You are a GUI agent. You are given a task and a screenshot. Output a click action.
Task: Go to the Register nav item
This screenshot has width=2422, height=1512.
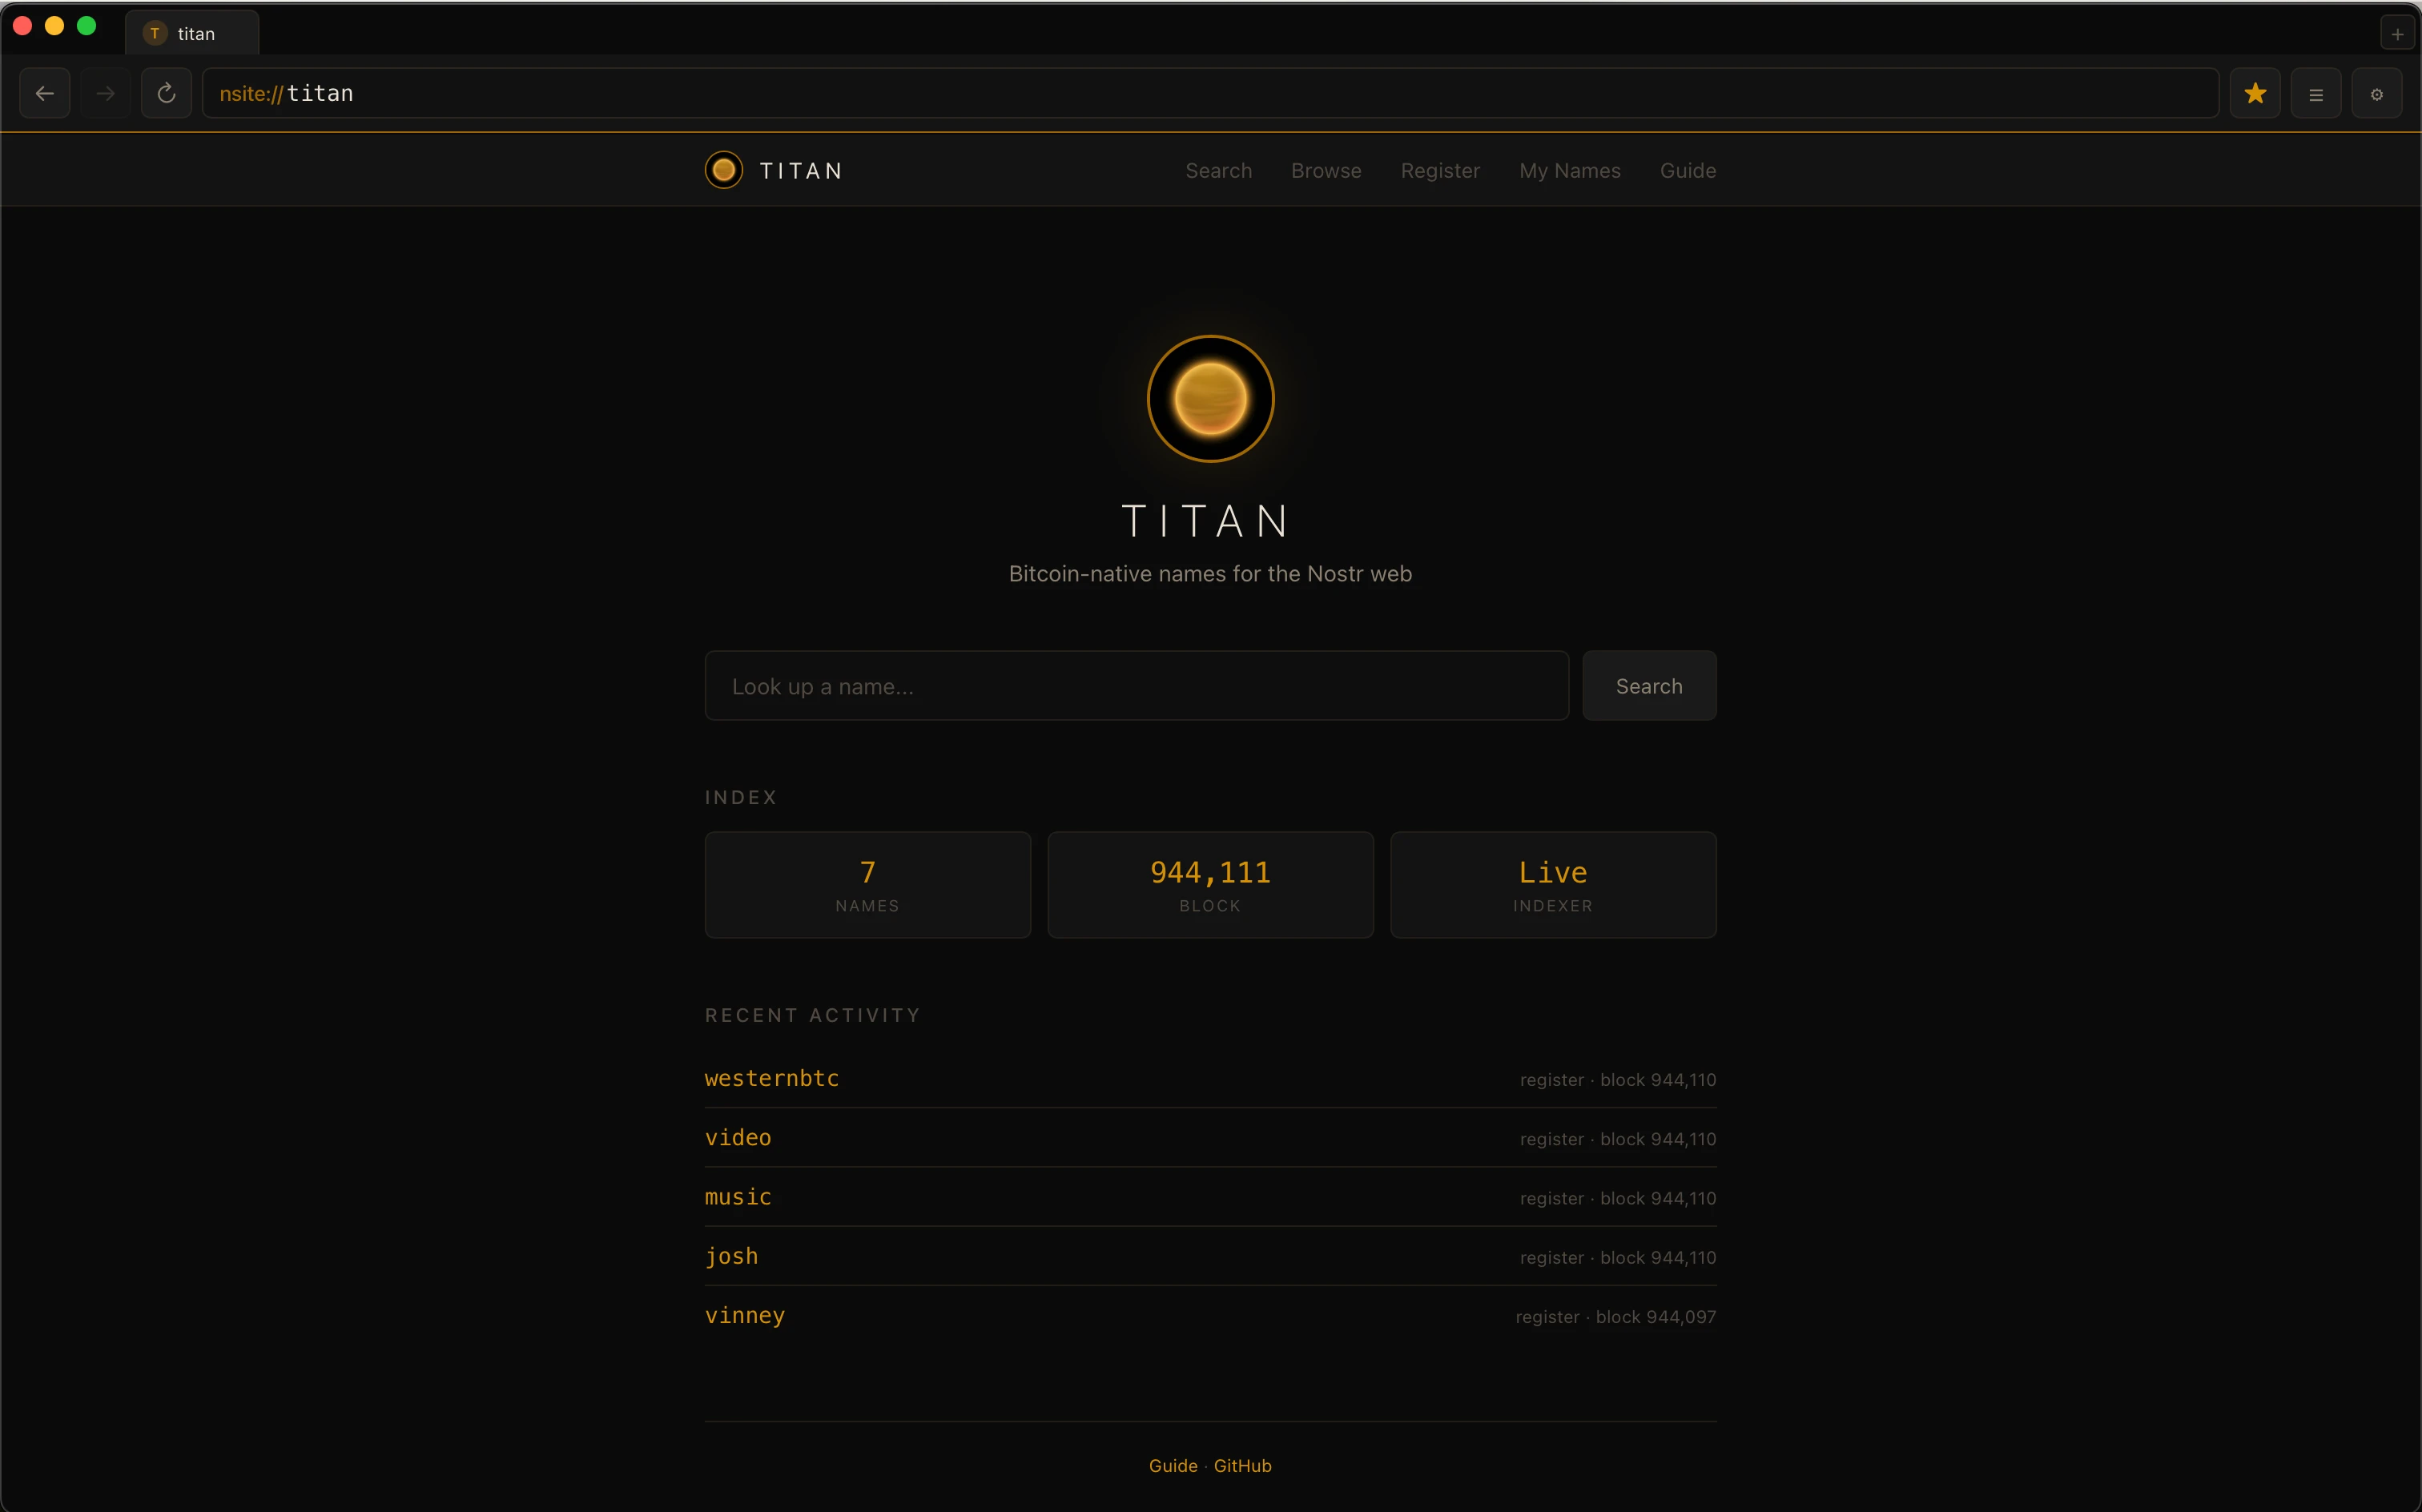(1439, 170)
